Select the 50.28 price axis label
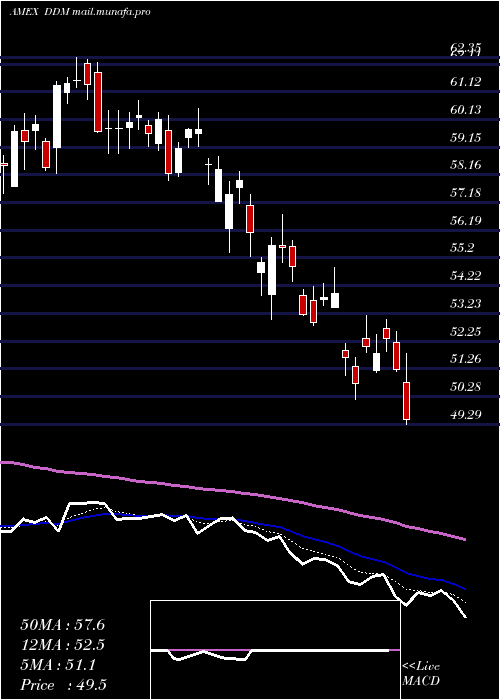This screenshot has width=500, height=700. 466,387
